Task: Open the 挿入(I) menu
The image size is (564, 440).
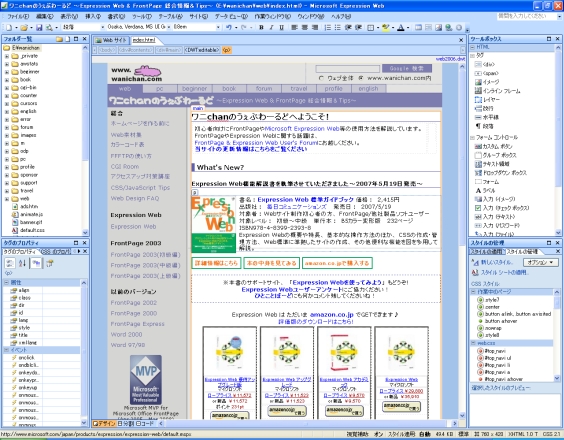Action: [93, 17]
